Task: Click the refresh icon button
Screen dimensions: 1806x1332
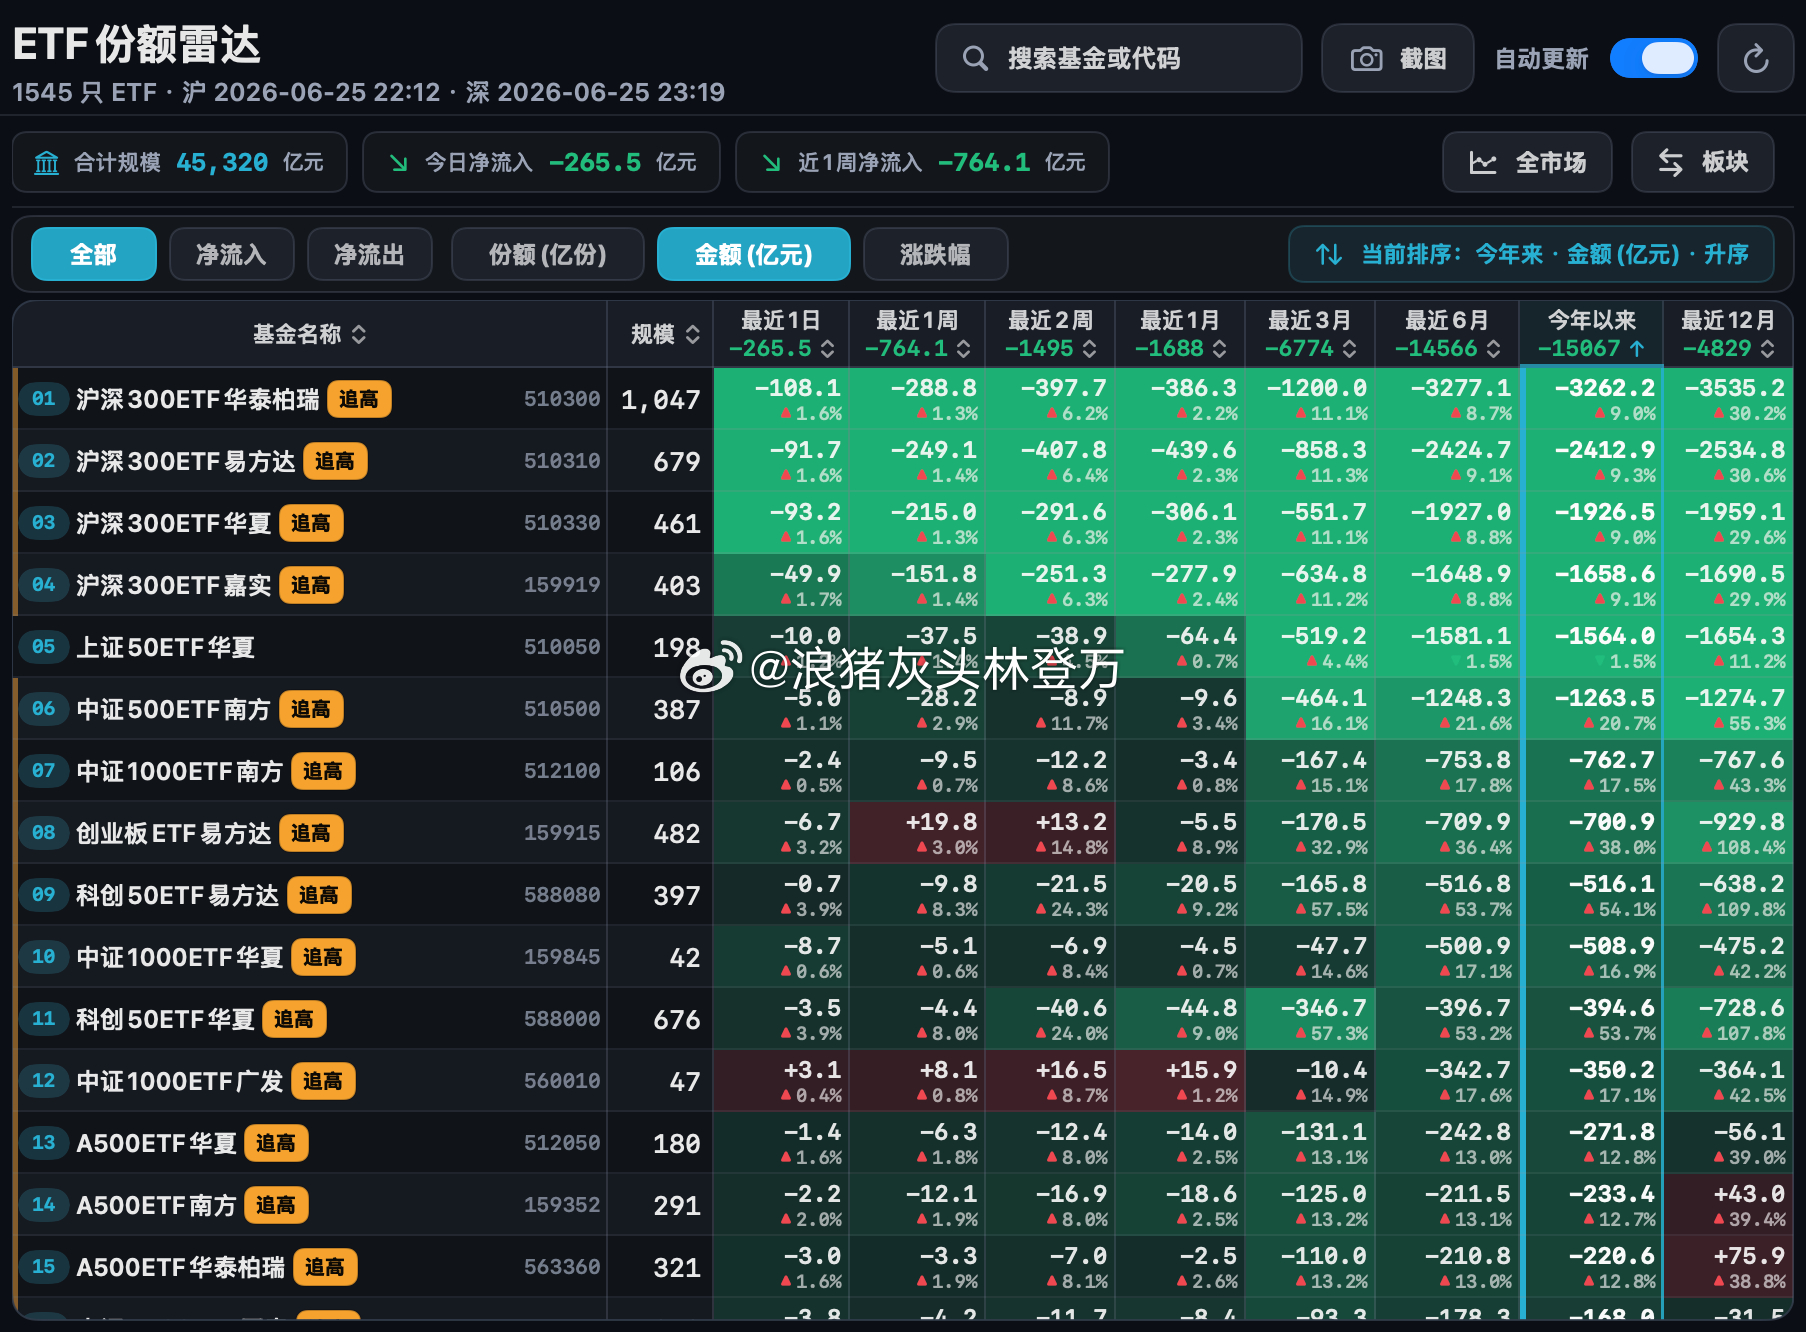Action: point(1755,59)
